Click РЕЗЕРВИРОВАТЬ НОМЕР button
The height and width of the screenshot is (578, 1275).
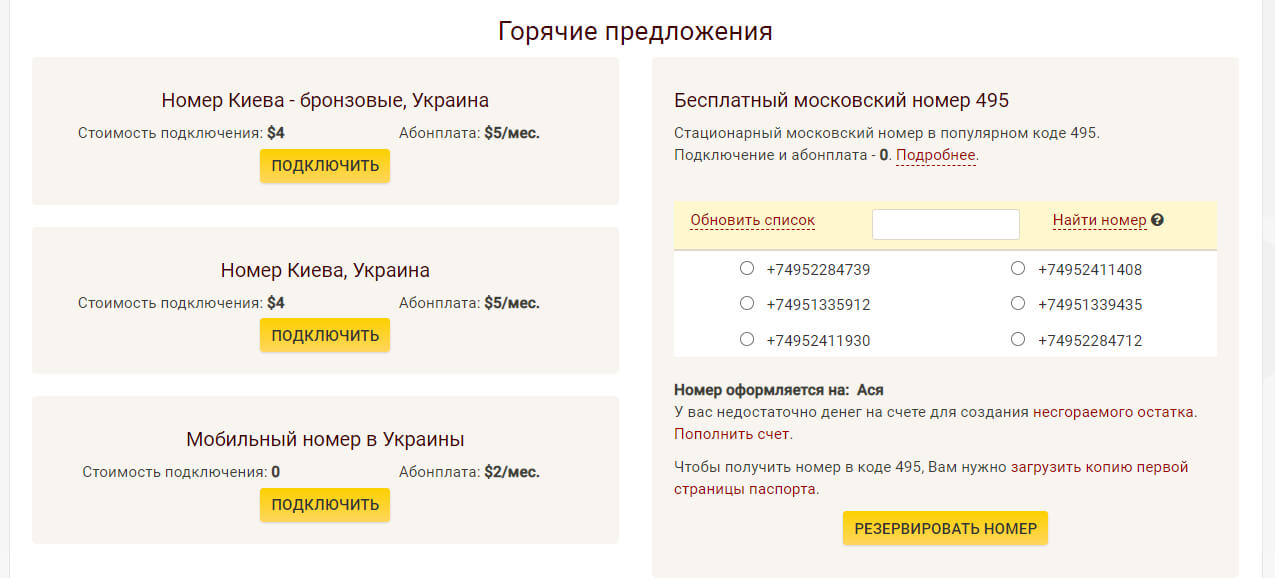pos(945,528)
